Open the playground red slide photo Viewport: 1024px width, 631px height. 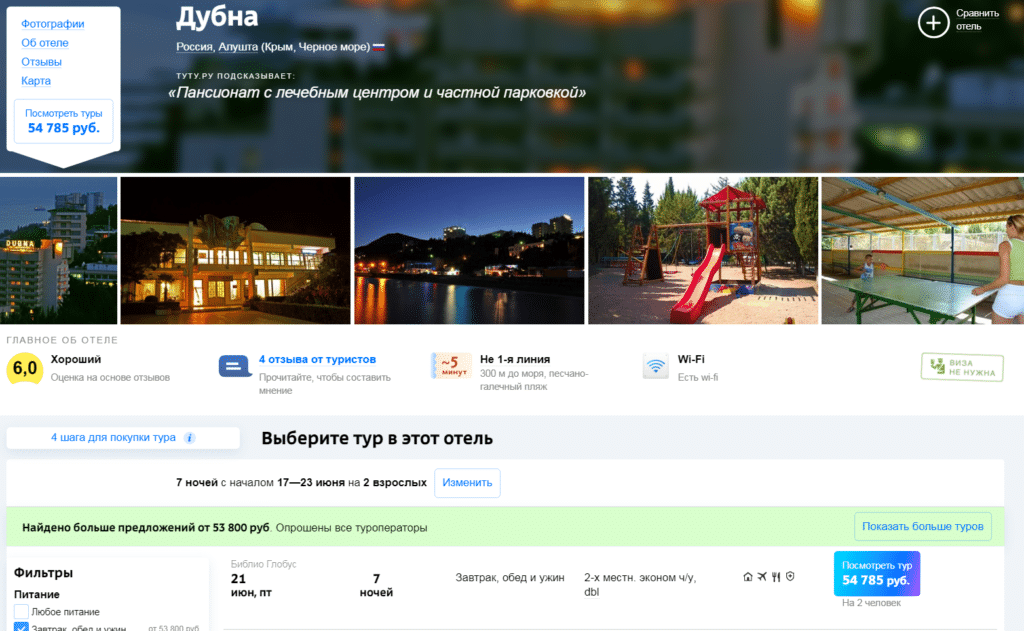[x=703, y=250]
